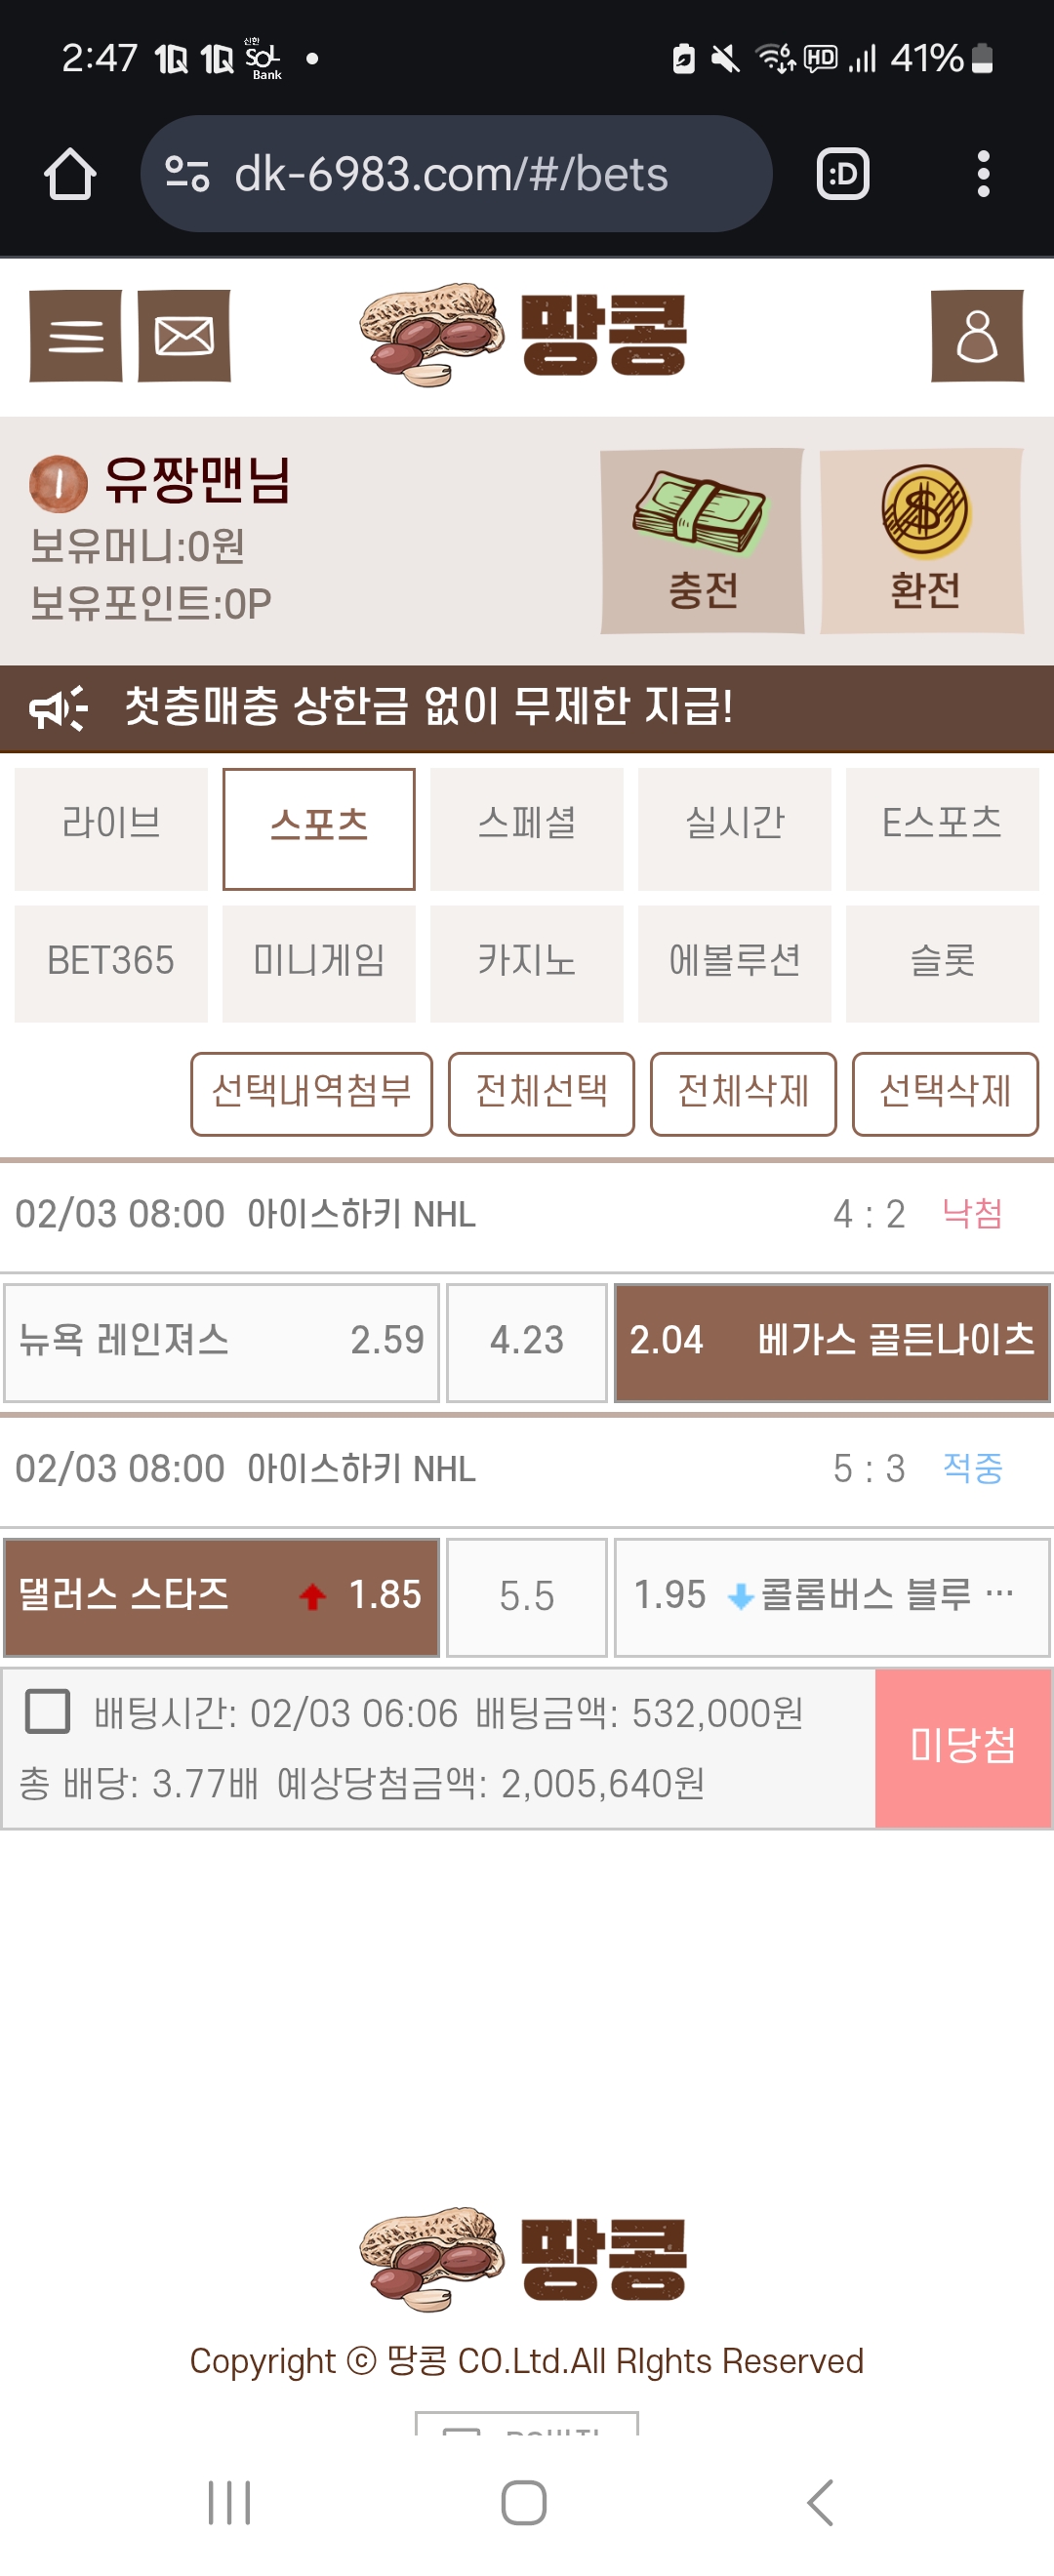Image resolution: width=1054 pixels, height=2576 pixels.
Task: Open the browser tab switcher icon
Action: (x=842, y=174)
